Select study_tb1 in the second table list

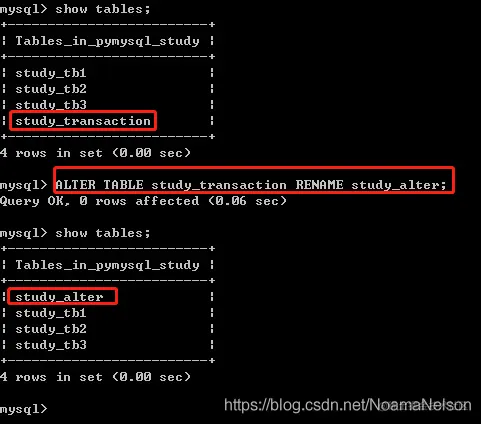[51, 313]
